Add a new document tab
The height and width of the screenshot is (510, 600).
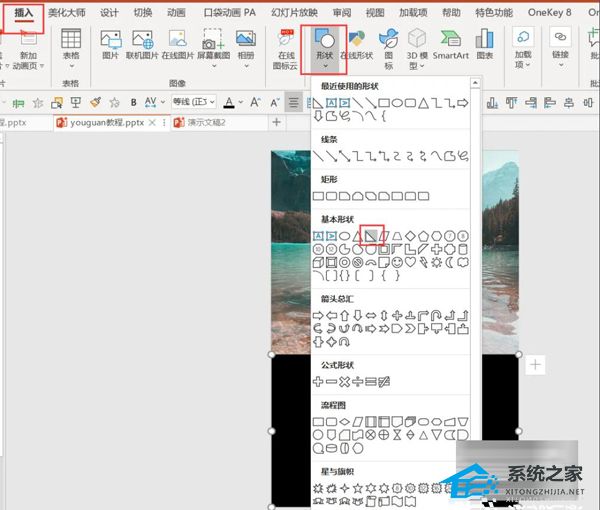pos(276,122)
